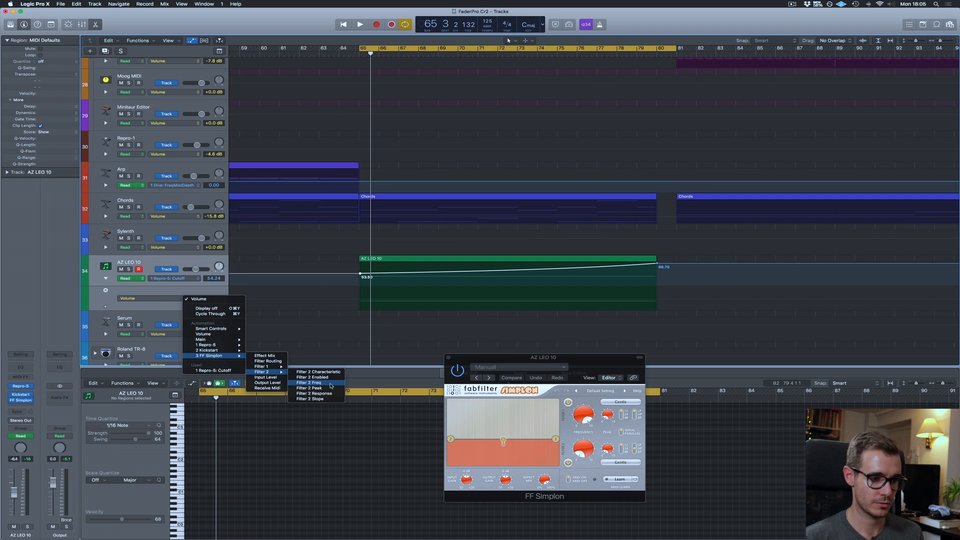
Task: Toggle the purple count-in button
Action: tap(586, 24)
